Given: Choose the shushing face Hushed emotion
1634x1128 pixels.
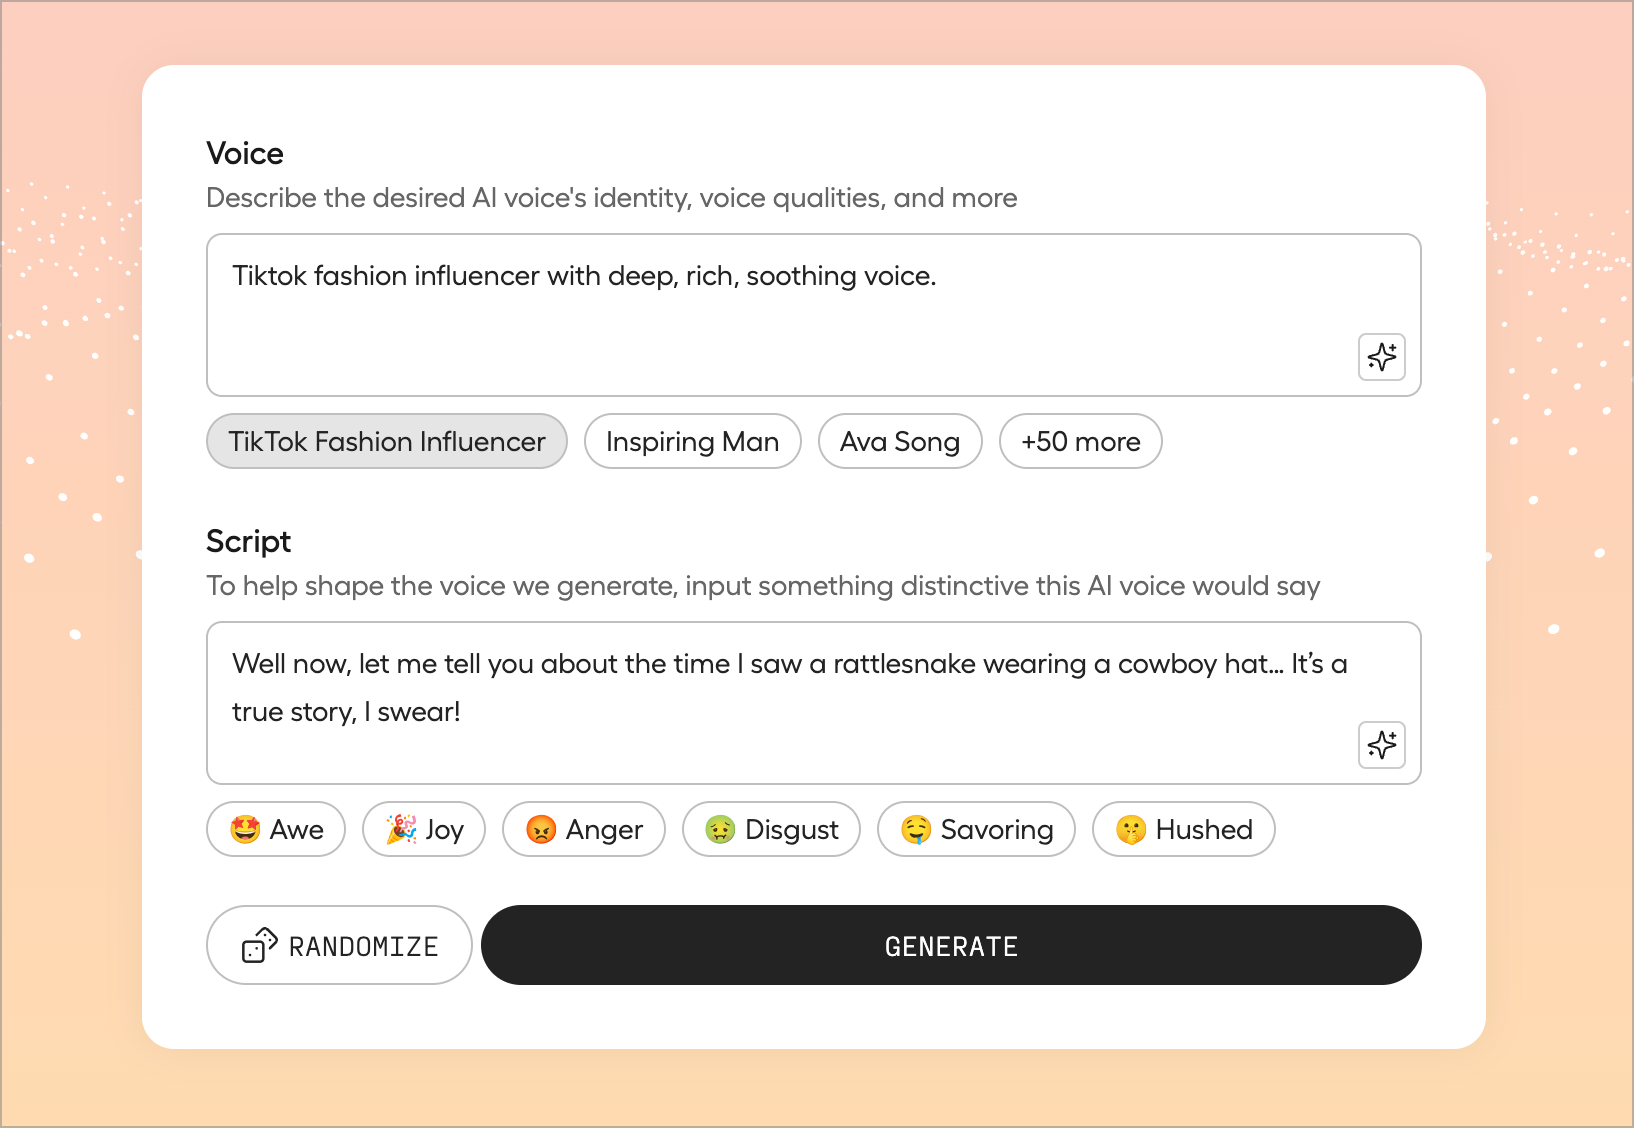Looking at the screenshot, I should click(x=1183, y=829).
